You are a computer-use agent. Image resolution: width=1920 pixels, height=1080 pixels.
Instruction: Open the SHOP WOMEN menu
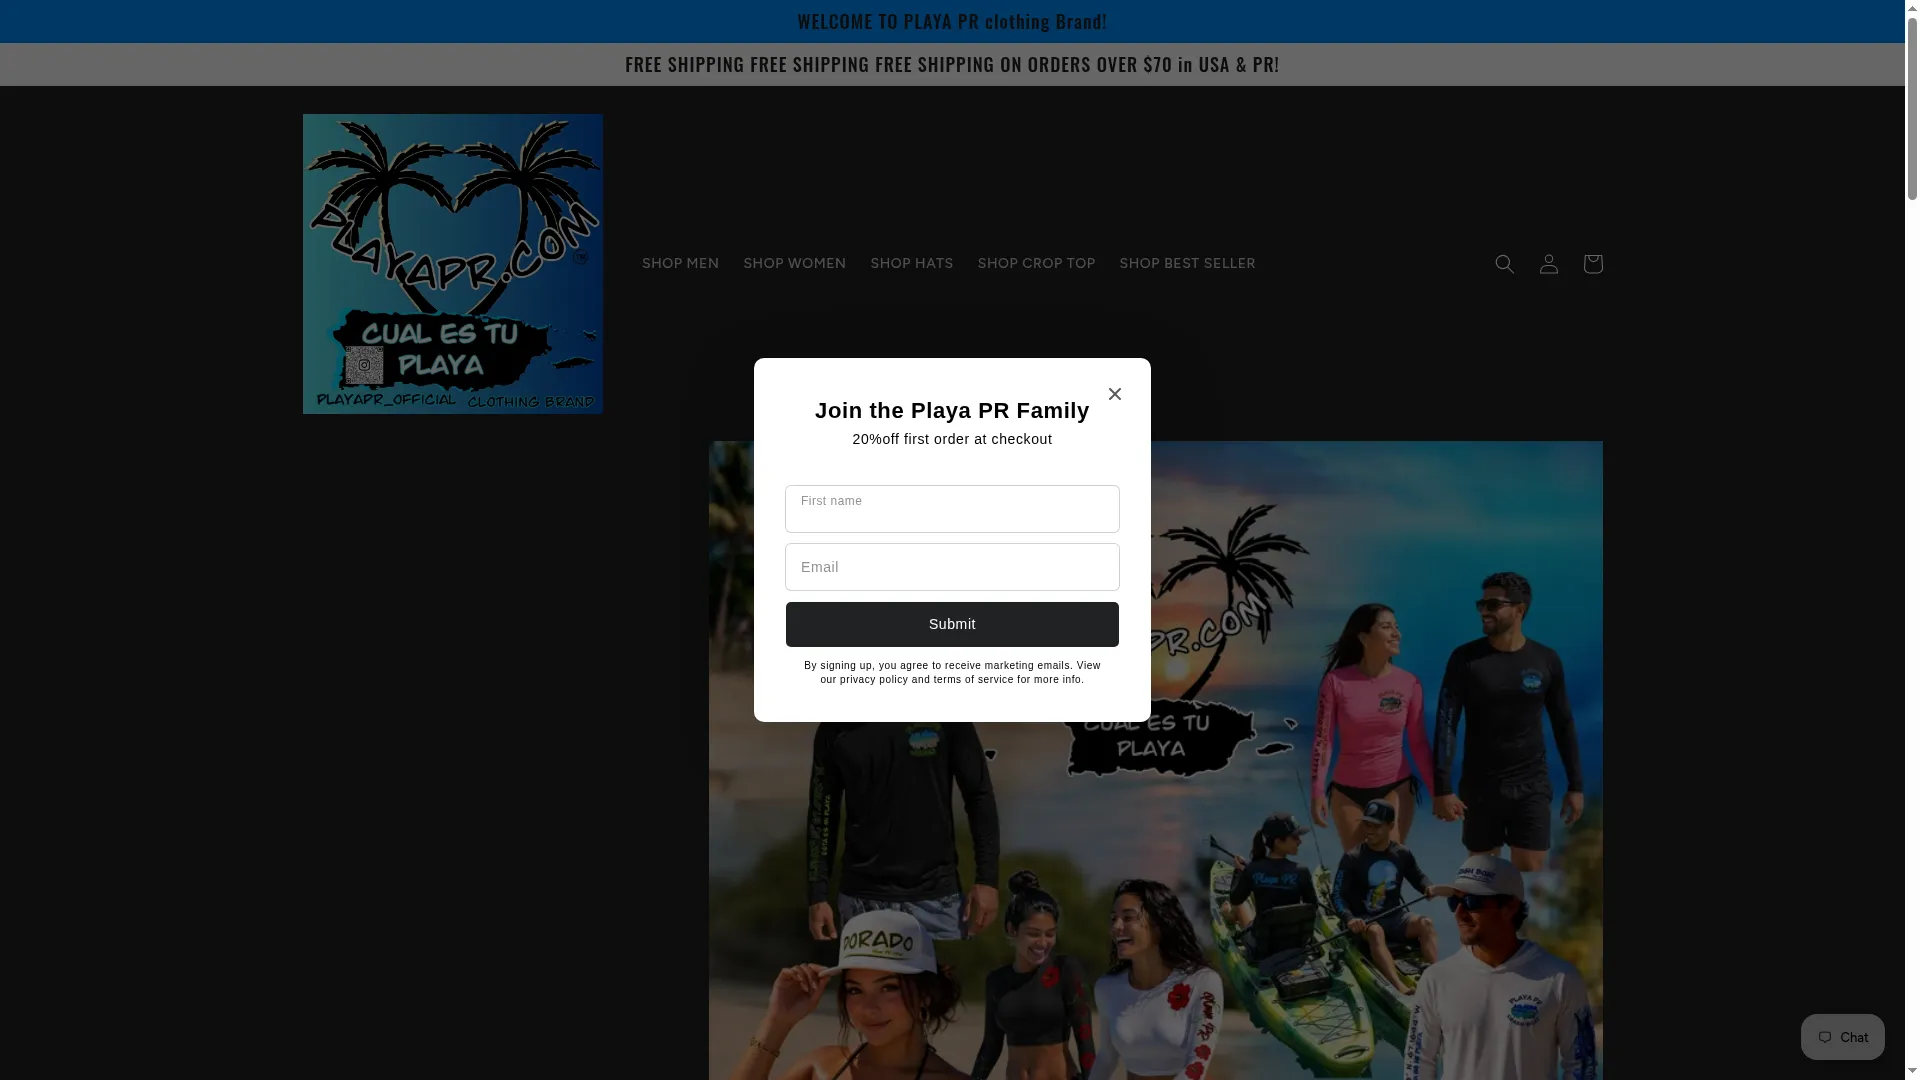(x=794, y=264)
